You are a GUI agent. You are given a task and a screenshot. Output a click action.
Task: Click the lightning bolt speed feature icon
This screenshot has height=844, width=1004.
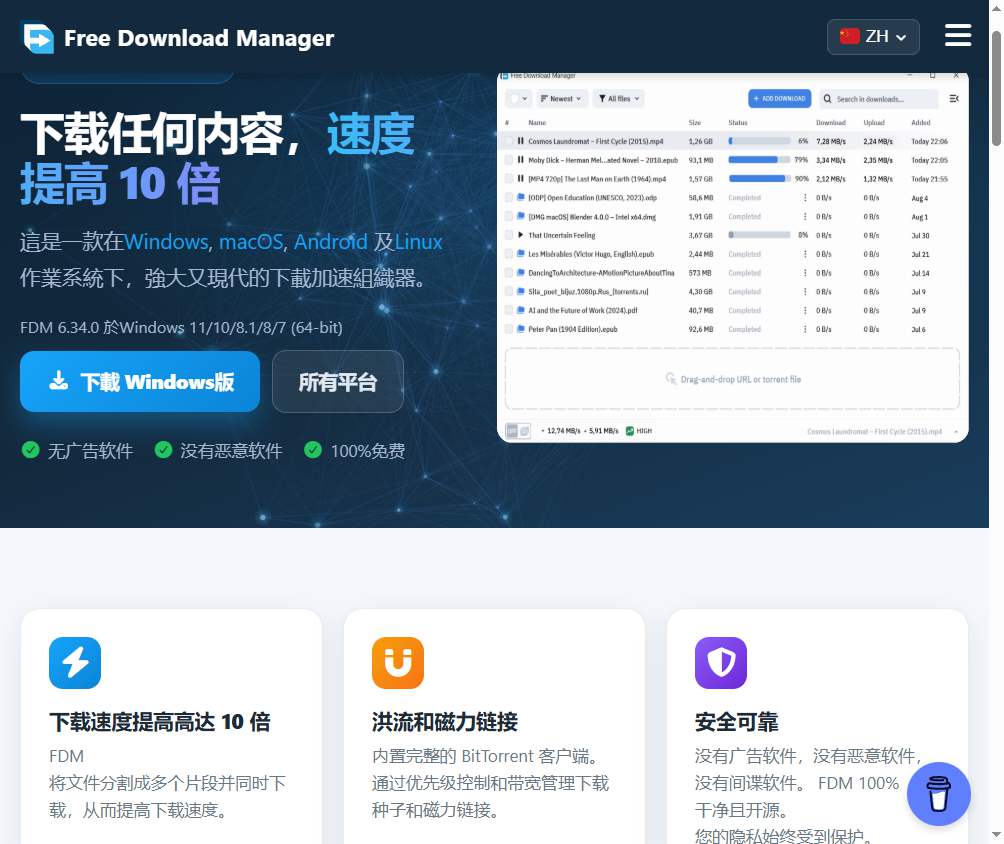point(75,663)
